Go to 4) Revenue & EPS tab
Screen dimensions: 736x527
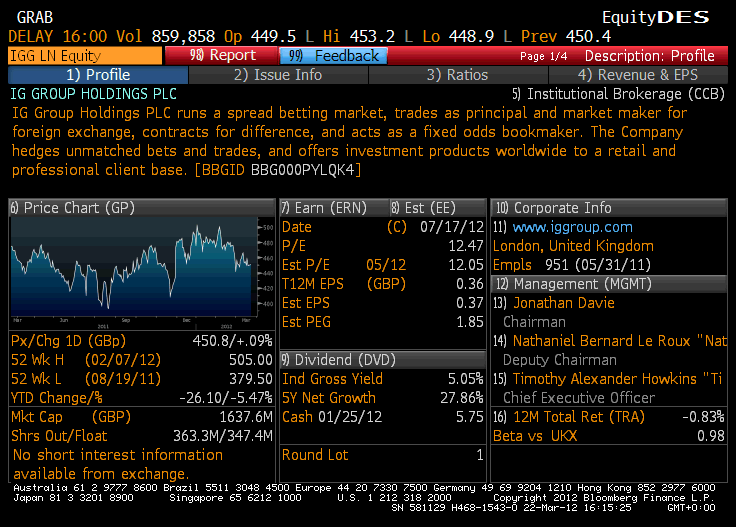pyautogui.click(x=638, y=75)
